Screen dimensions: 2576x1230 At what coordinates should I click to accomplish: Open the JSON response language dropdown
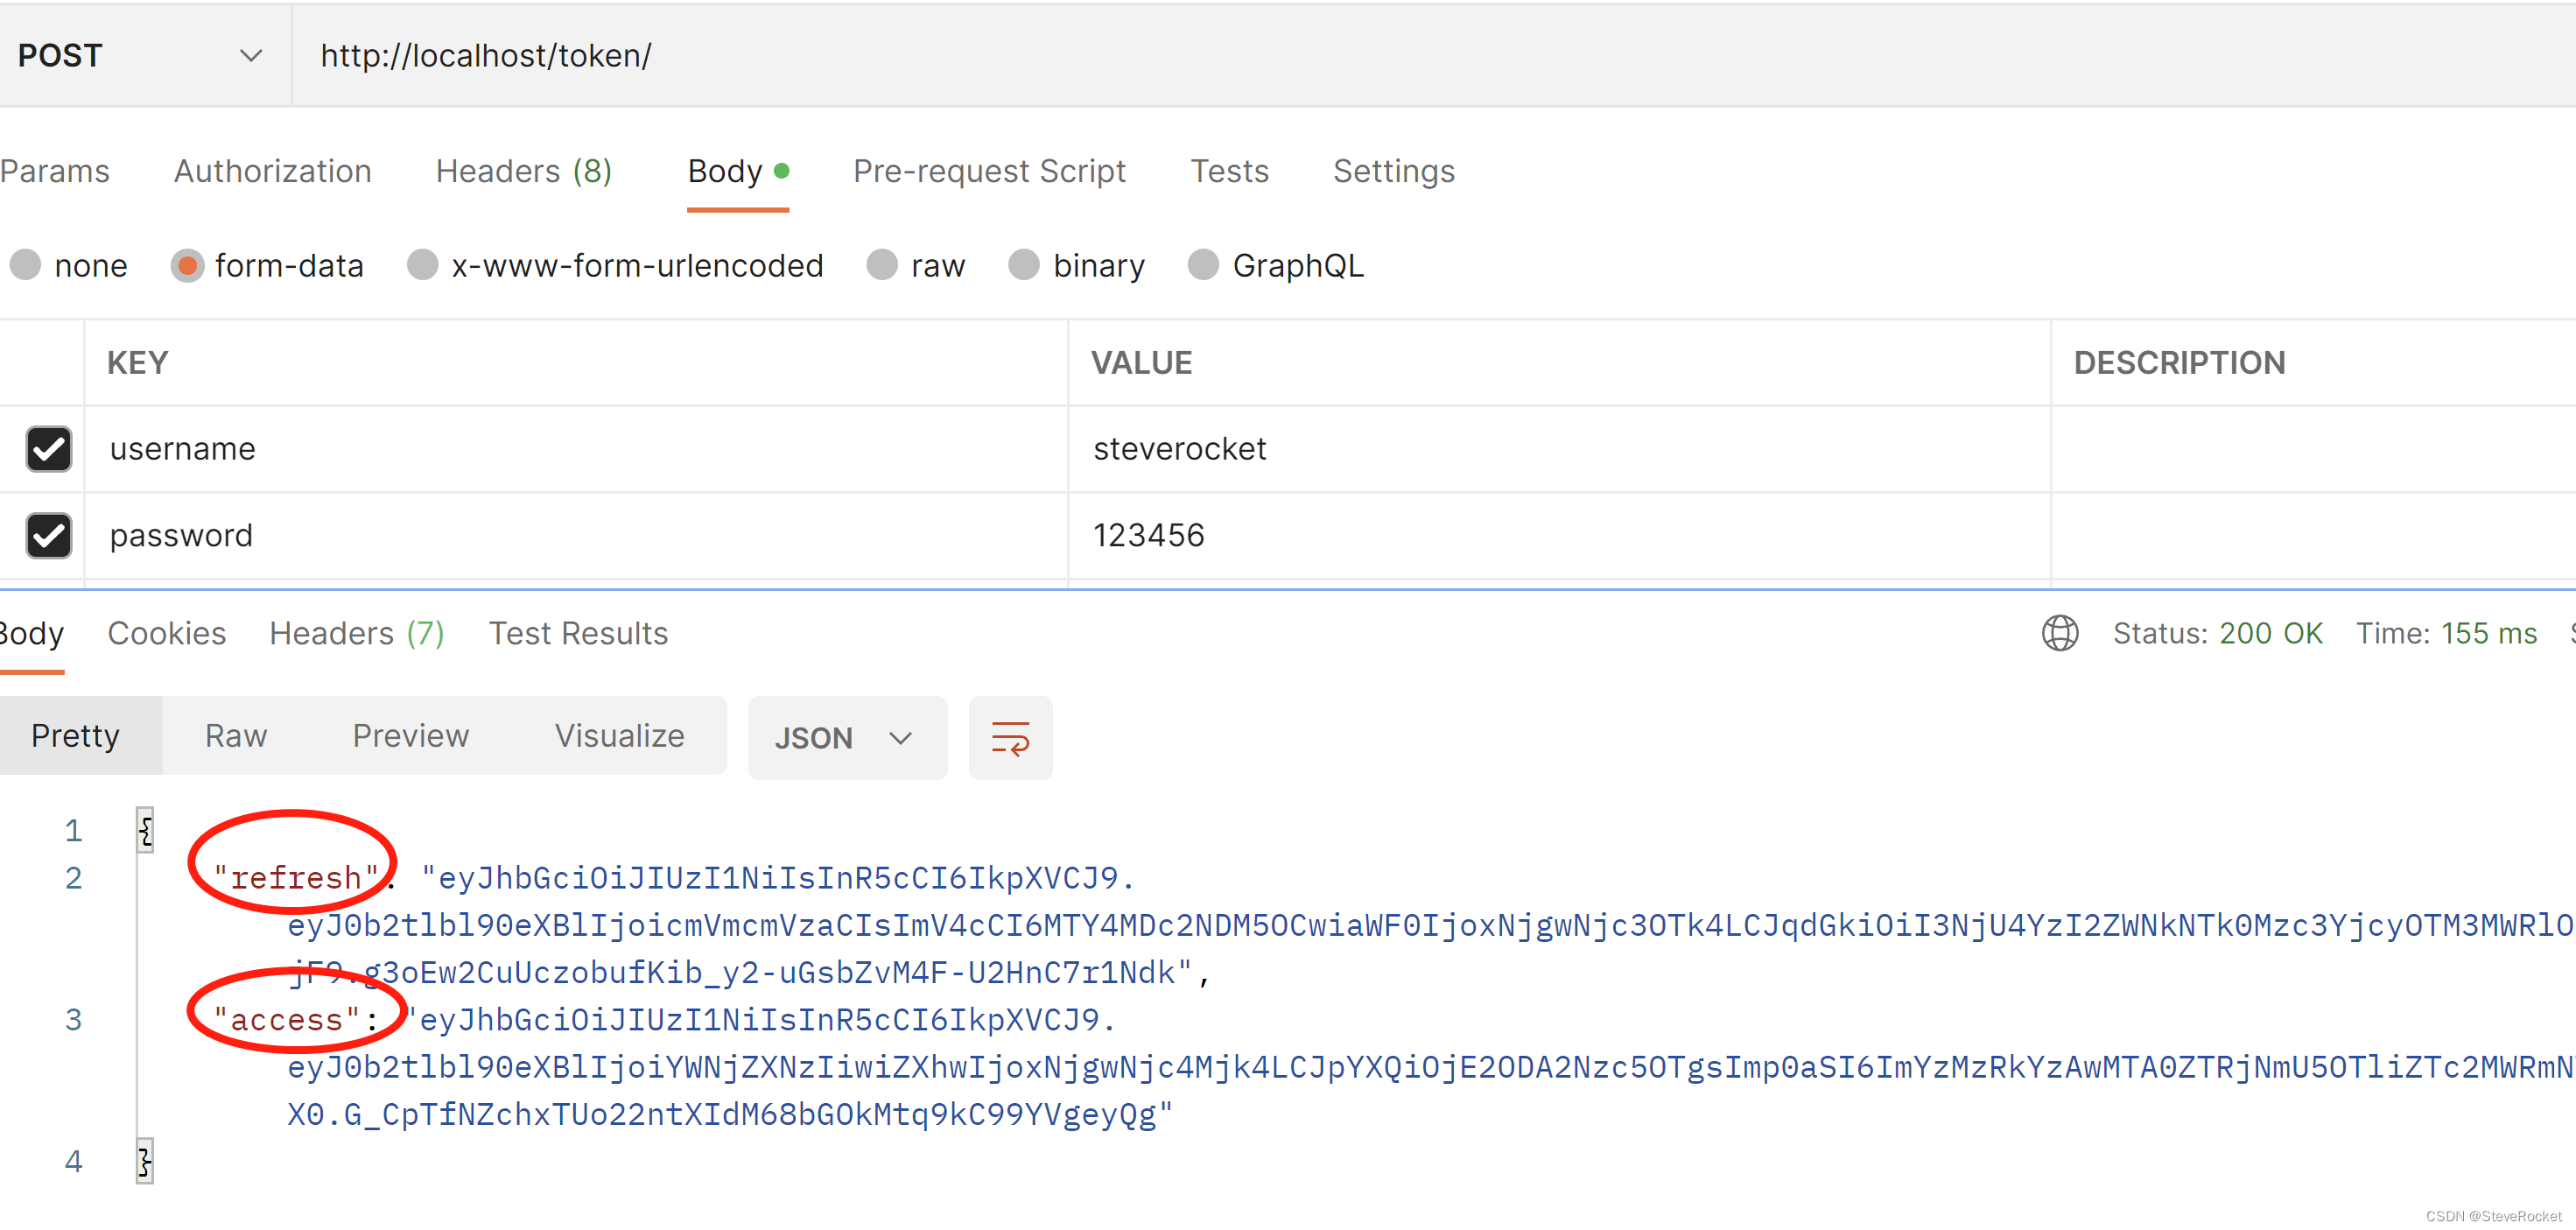[846, 737]
